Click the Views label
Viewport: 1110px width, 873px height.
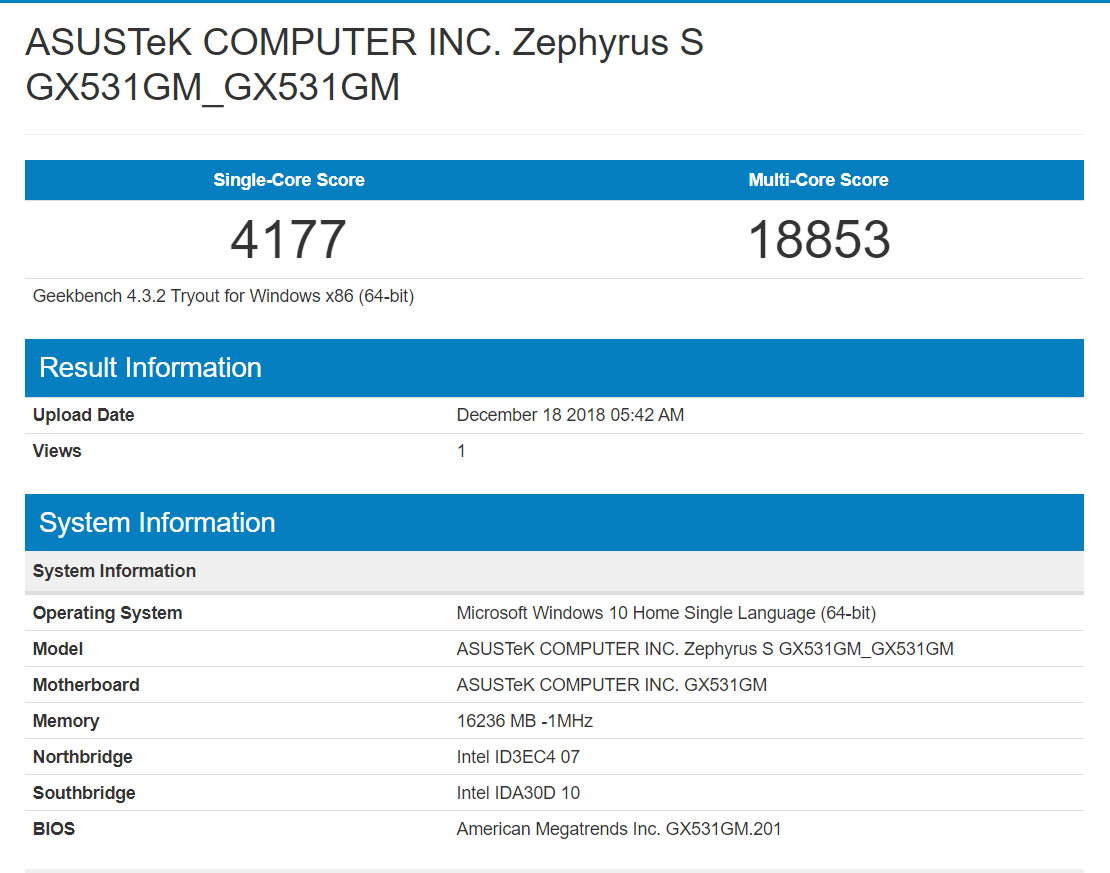57,451
